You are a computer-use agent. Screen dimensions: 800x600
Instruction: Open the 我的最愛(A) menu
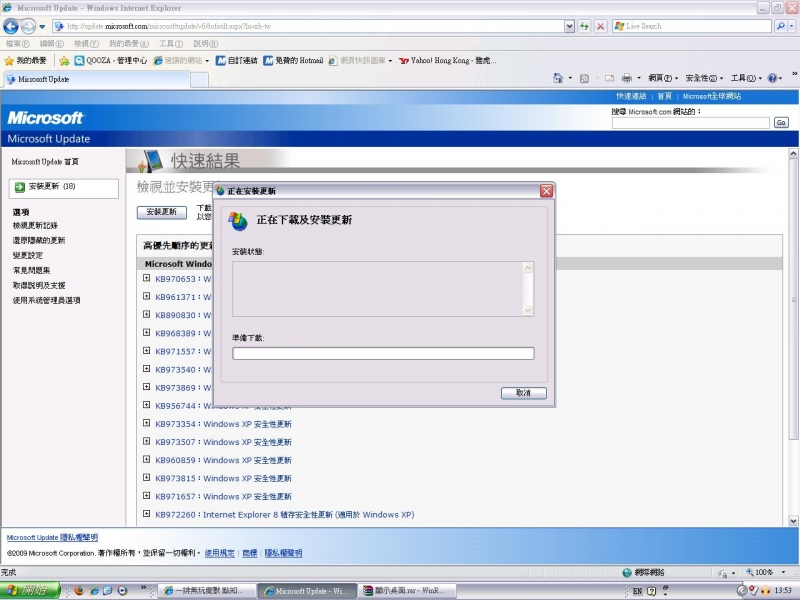[x=129, y=44]
